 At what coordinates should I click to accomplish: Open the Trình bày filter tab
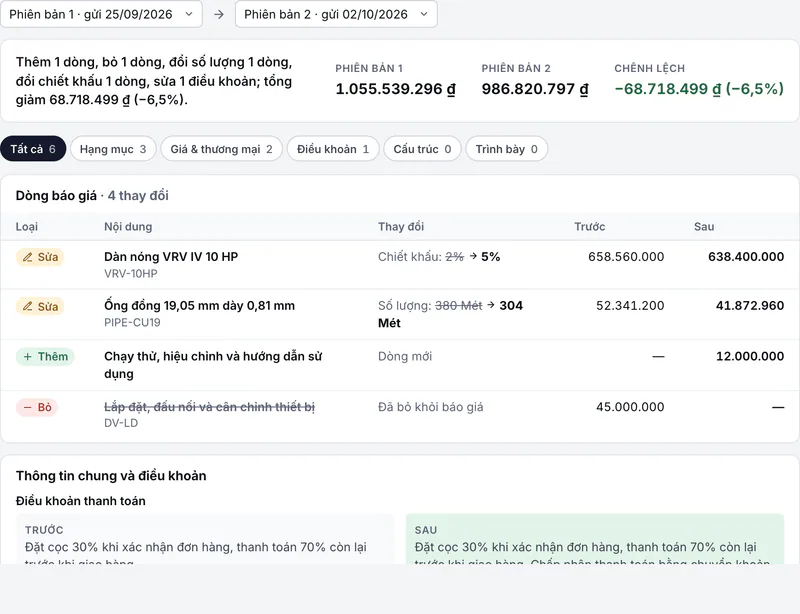[506, 149]
